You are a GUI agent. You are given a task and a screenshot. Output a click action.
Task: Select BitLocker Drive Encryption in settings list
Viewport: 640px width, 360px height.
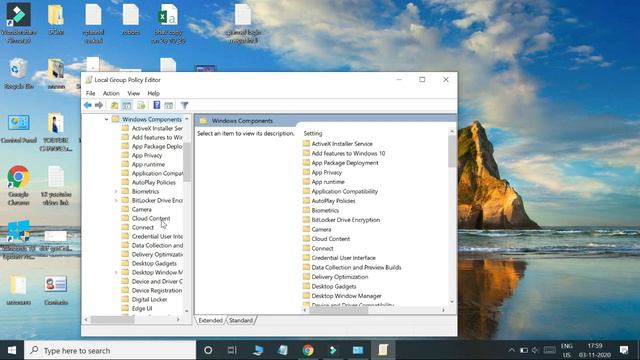tap(346, 220)
